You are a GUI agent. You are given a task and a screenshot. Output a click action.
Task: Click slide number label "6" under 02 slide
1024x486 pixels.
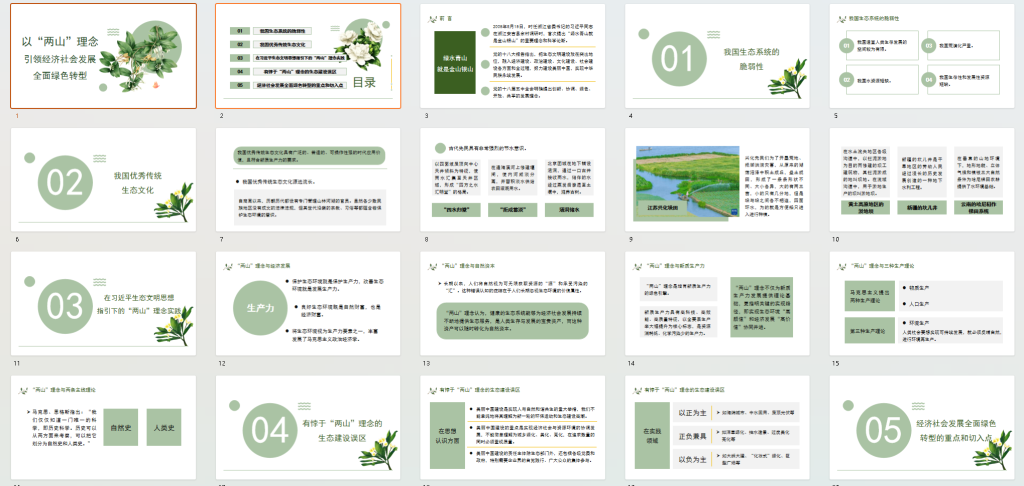coord(17,239)
